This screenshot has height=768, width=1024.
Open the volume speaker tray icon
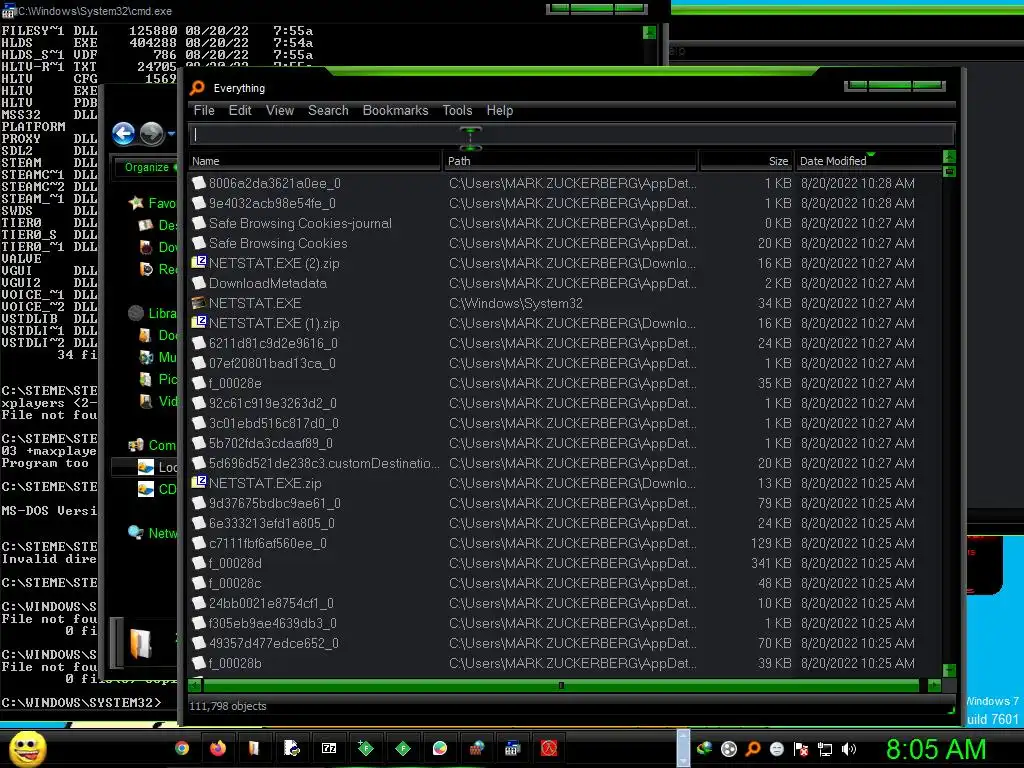[848, 749]
